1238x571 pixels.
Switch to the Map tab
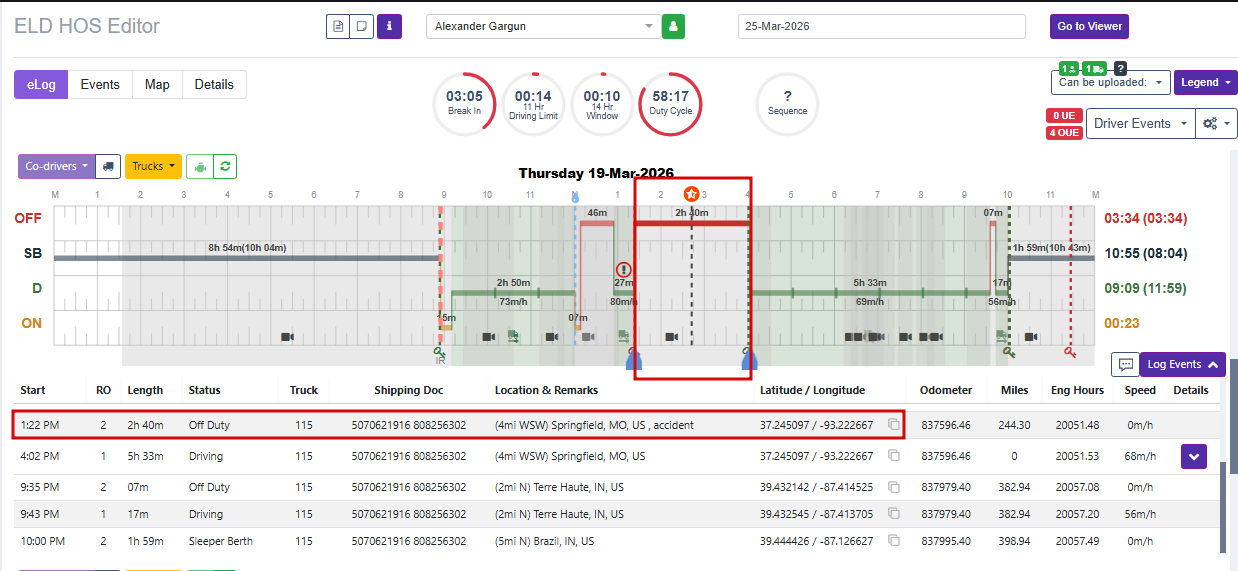click(157, 85)
